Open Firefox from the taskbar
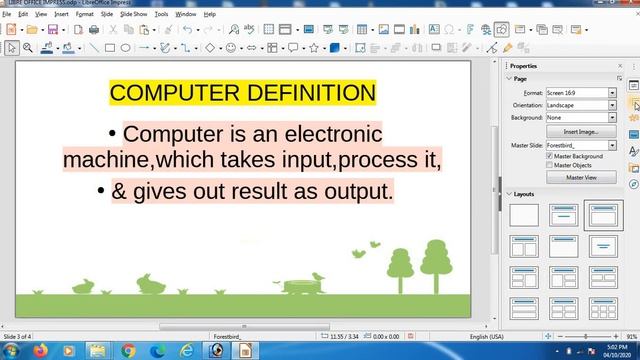The height and width of the screenshot is (360, 640). click(40, 351)
